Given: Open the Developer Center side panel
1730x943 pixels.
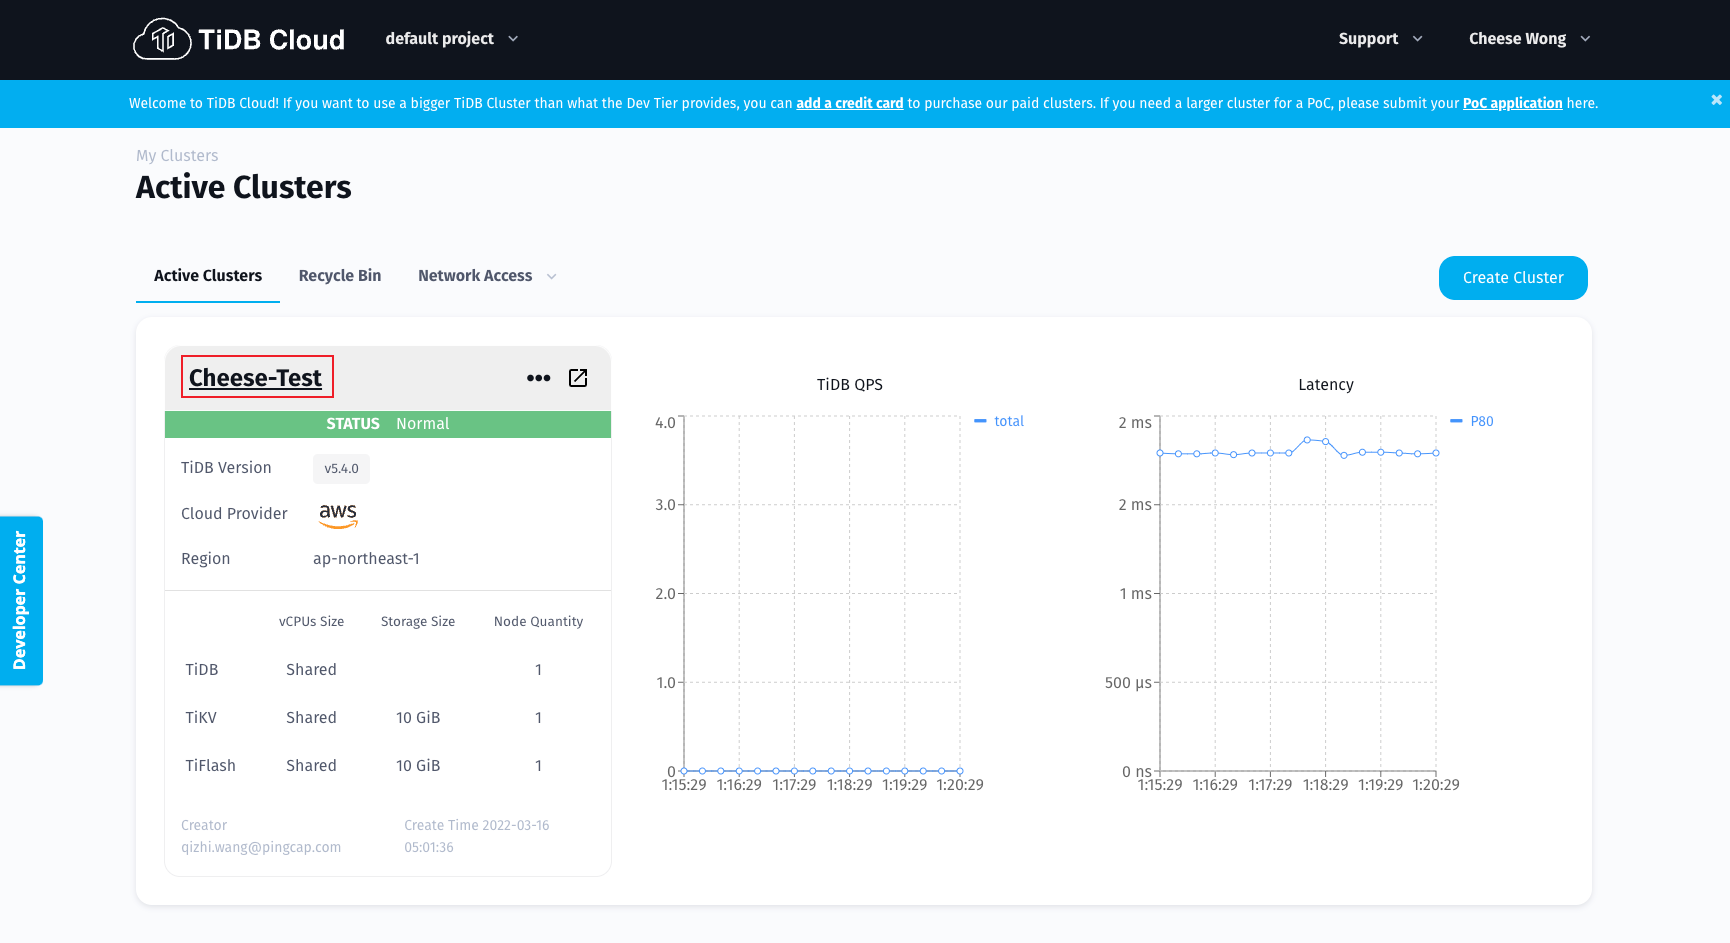Looking at the screenshot, I should tap(21, 601).
